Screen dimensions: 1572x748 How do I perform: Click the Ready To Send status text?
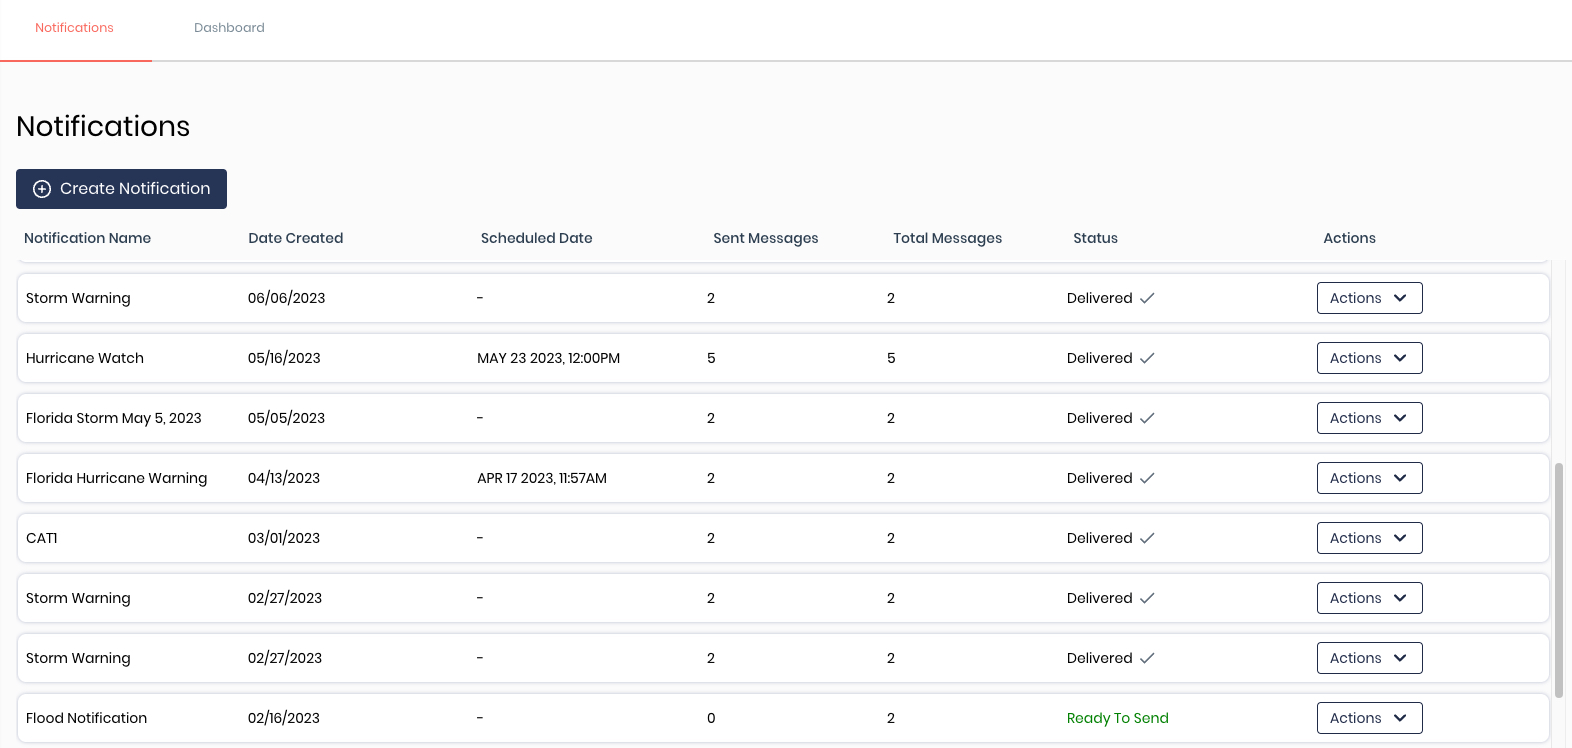point(1117,718)
